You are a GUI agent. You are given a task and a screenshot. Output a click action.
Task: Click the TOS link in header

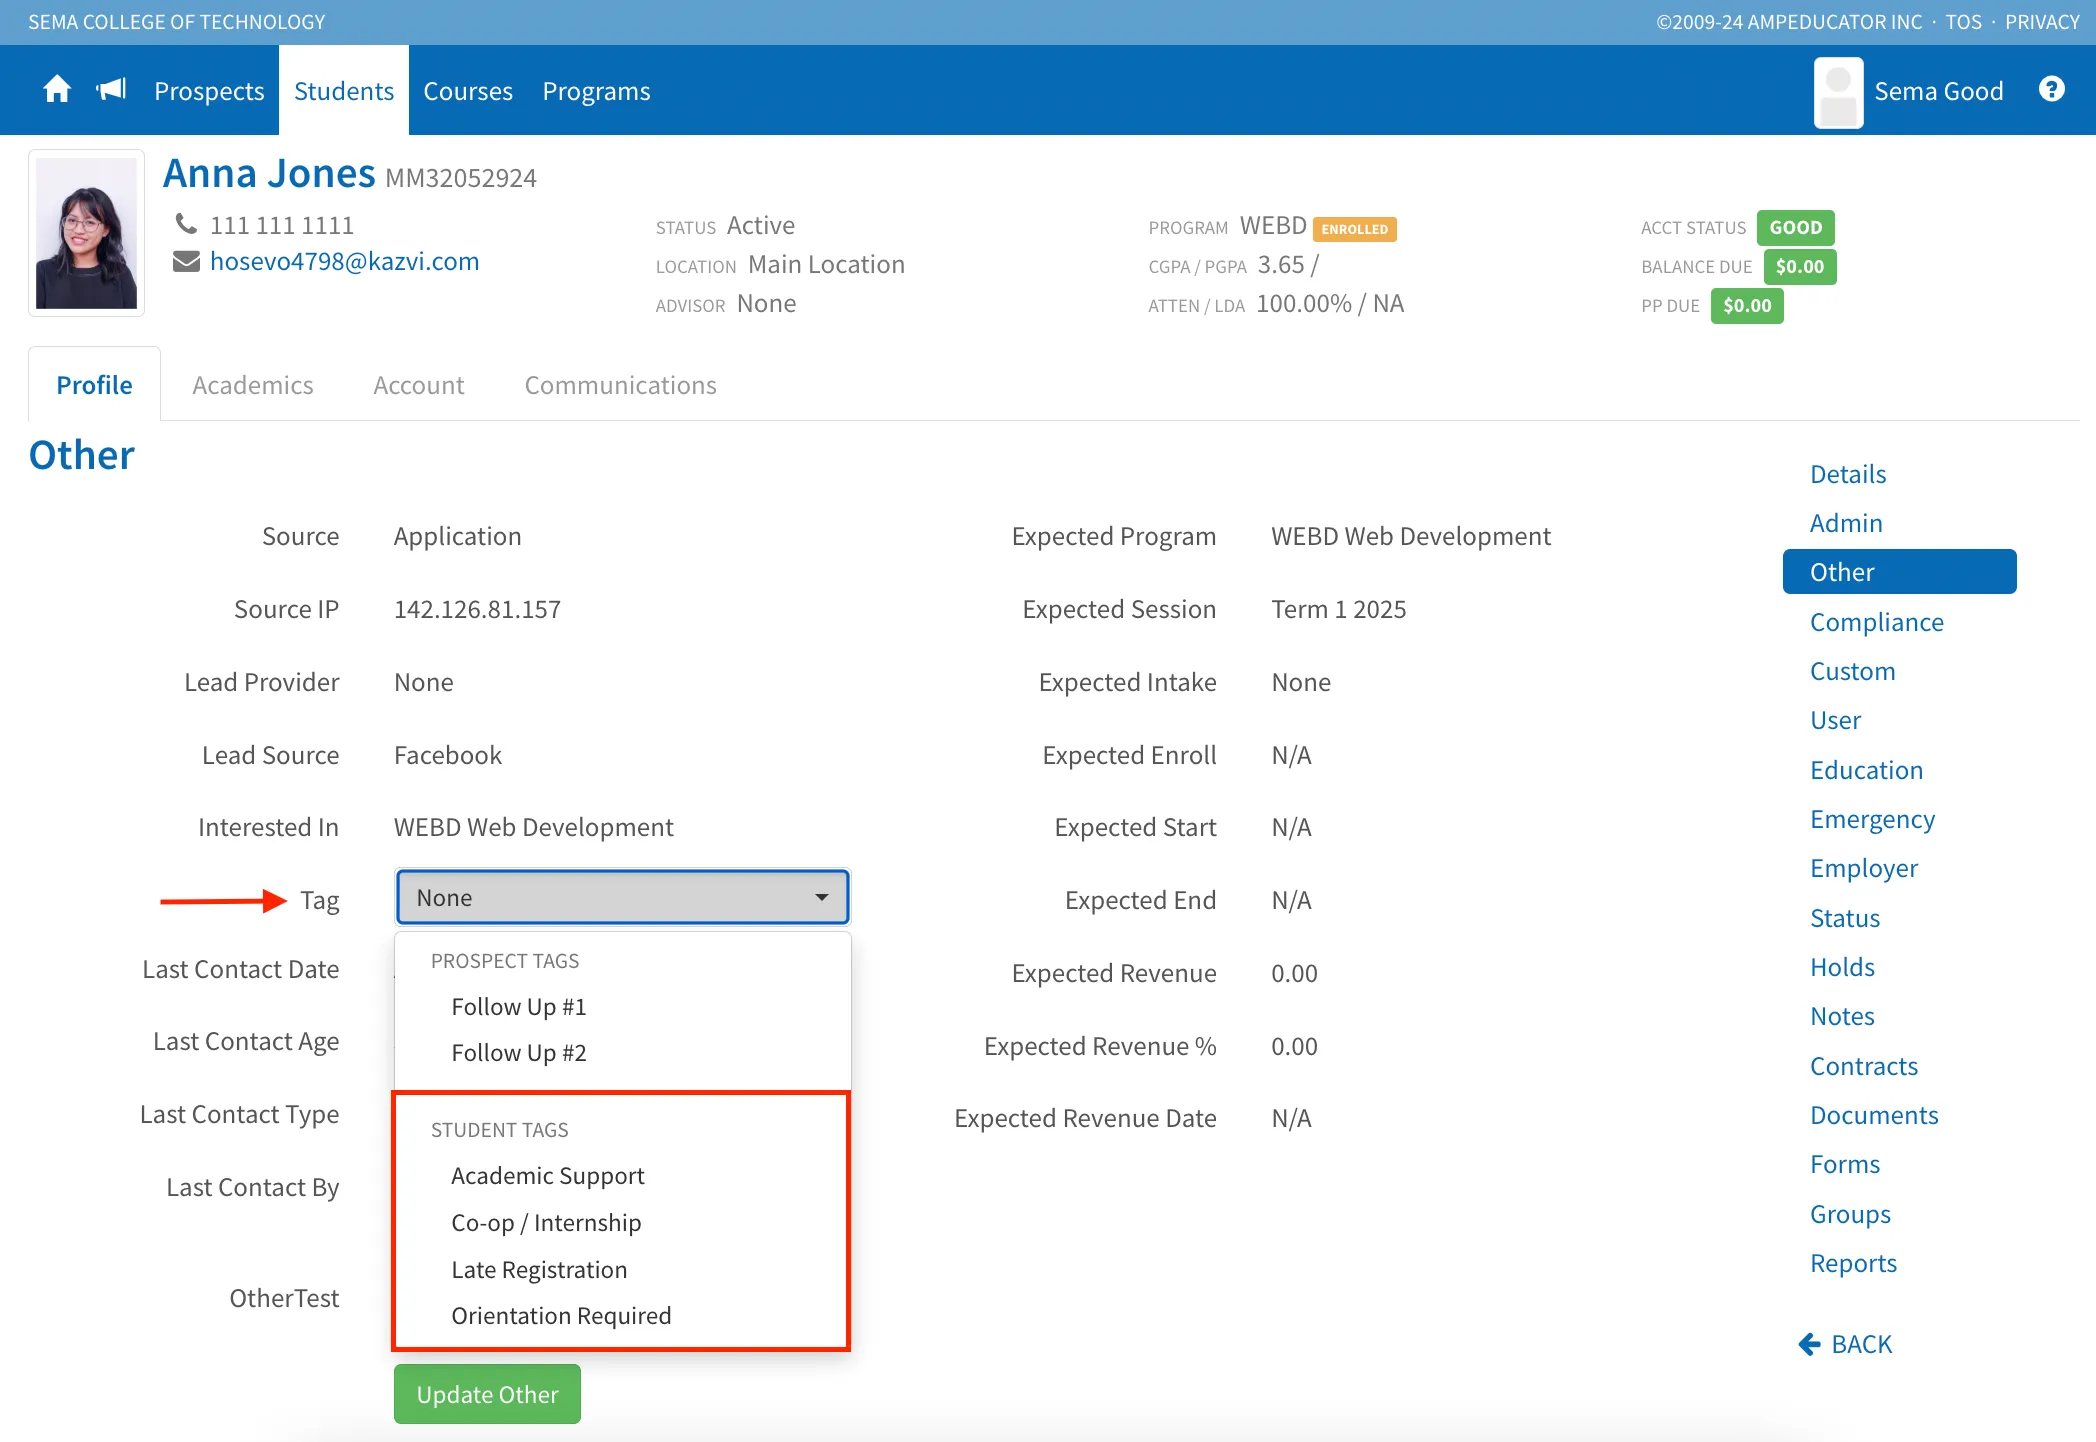(x=1963, y=22)
